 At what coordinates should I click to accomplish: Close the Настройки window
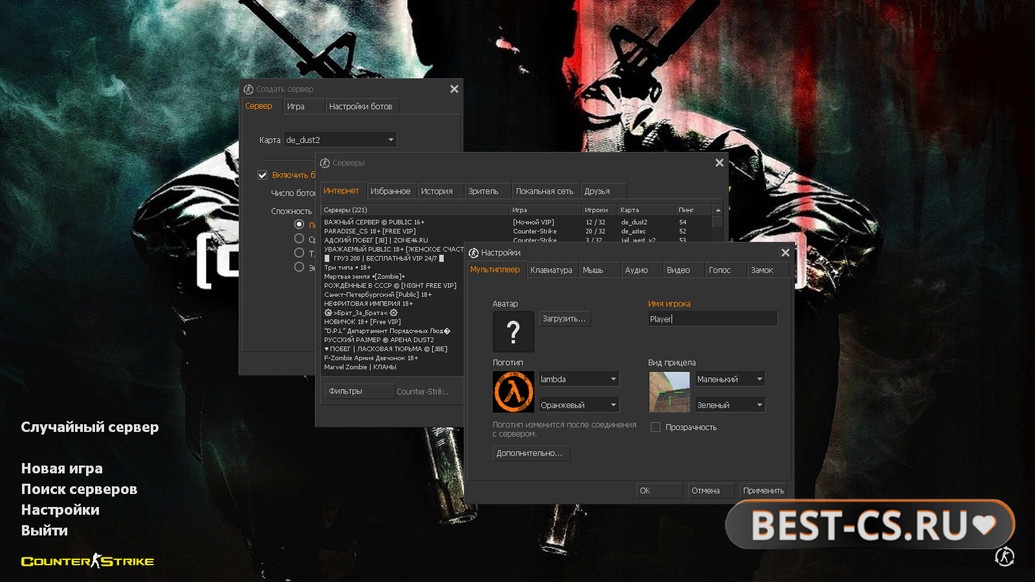click(785, 253)
